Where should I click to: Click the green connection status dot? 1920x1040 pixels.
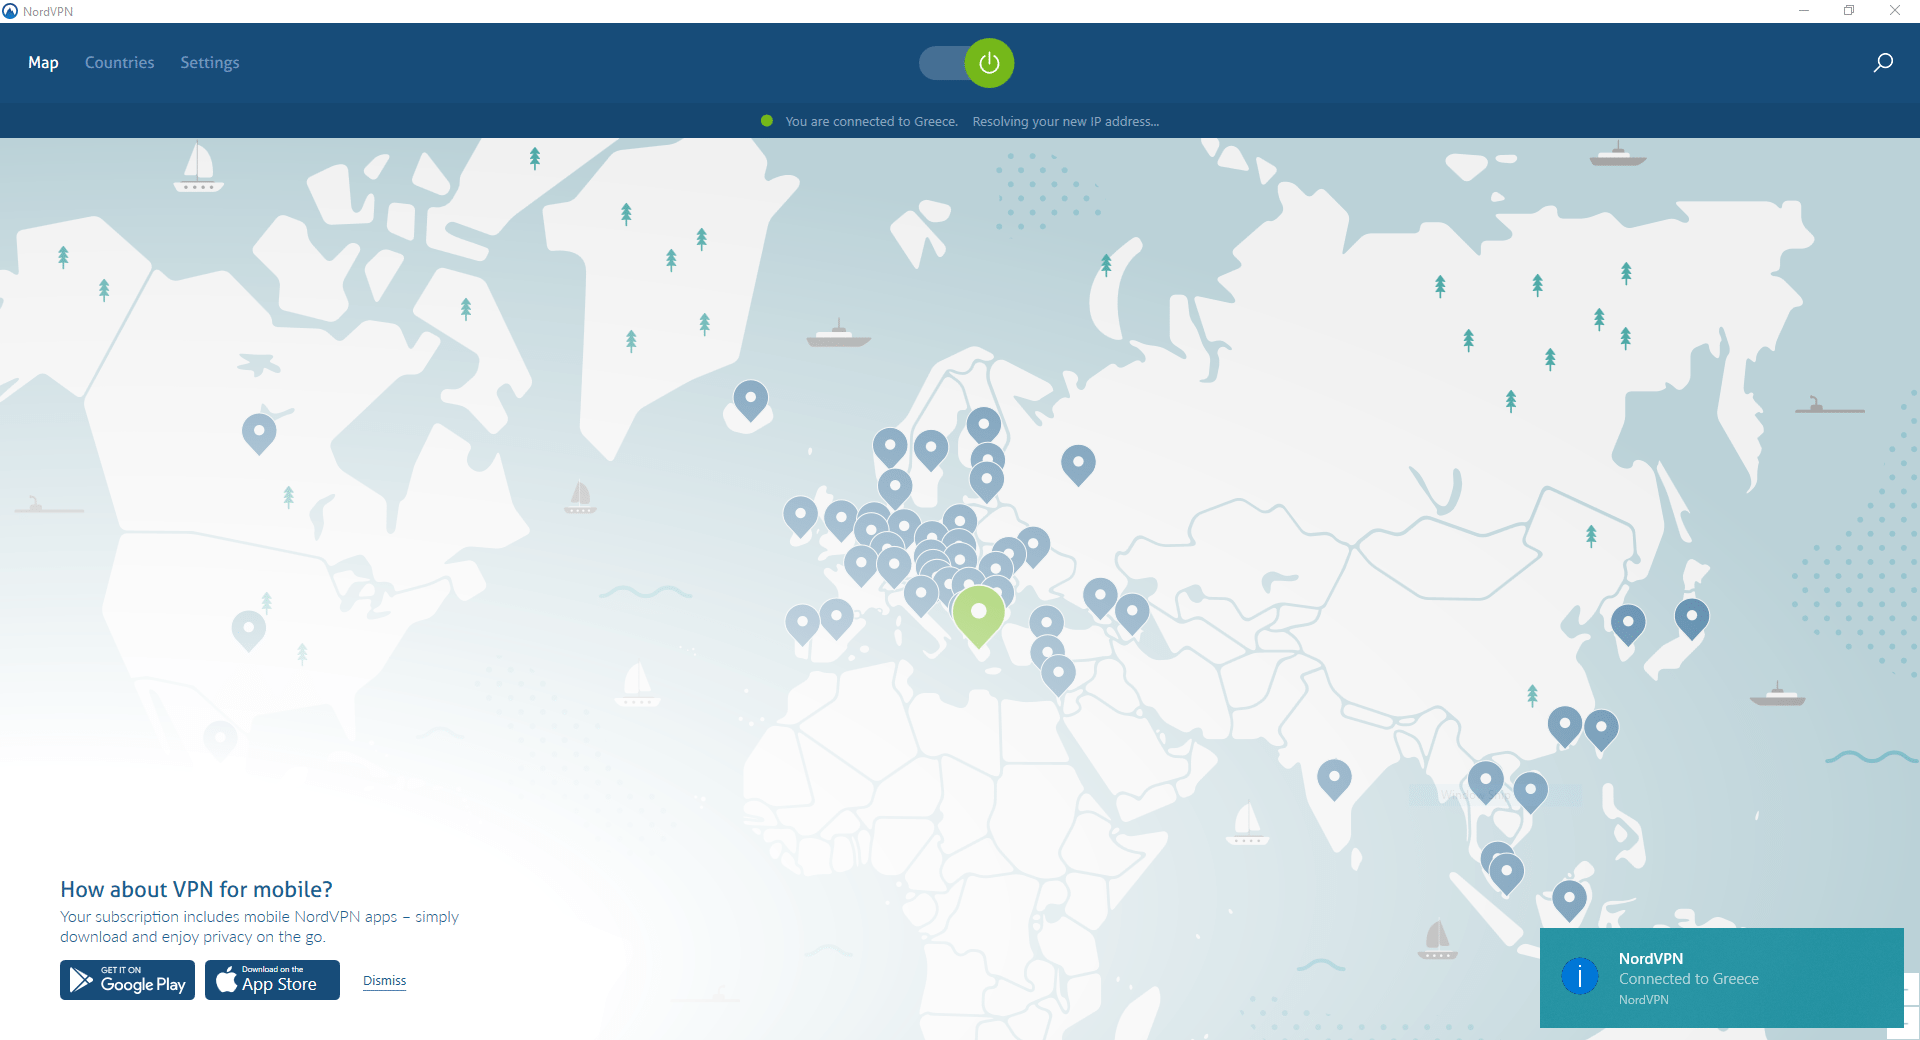click(x=767, y=121)
